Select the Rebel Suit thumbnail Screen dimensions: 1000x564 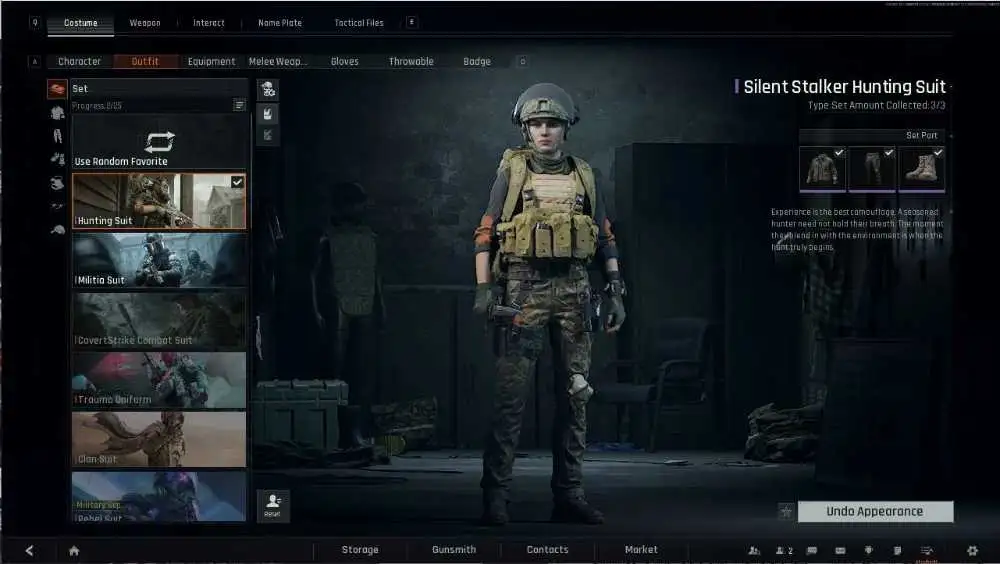pos(159,496)
